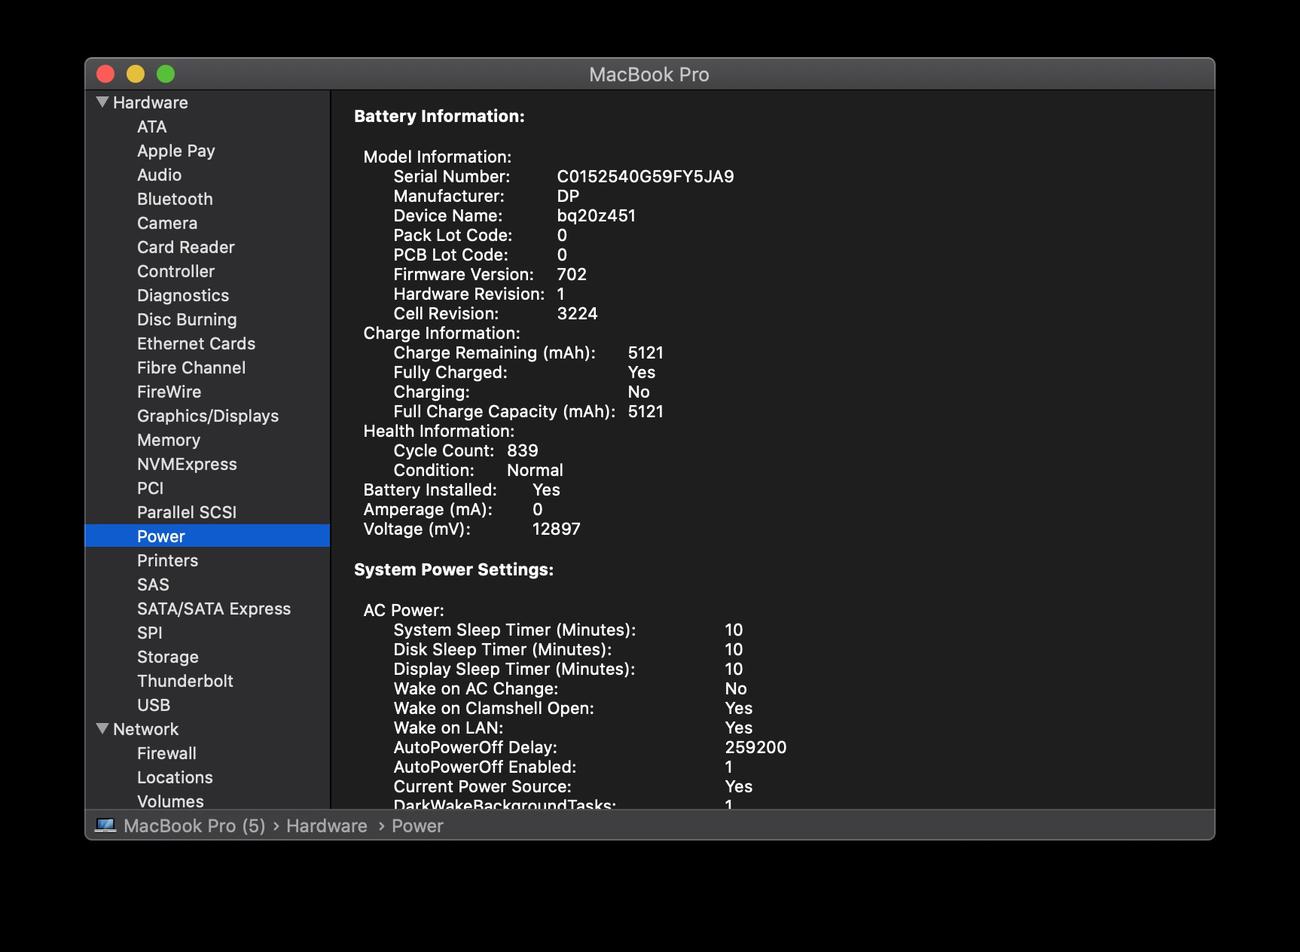This screenshot has height=952, width=1300.
Task: Close the MacBook Pro window
Action: click(x=105, y=74)
